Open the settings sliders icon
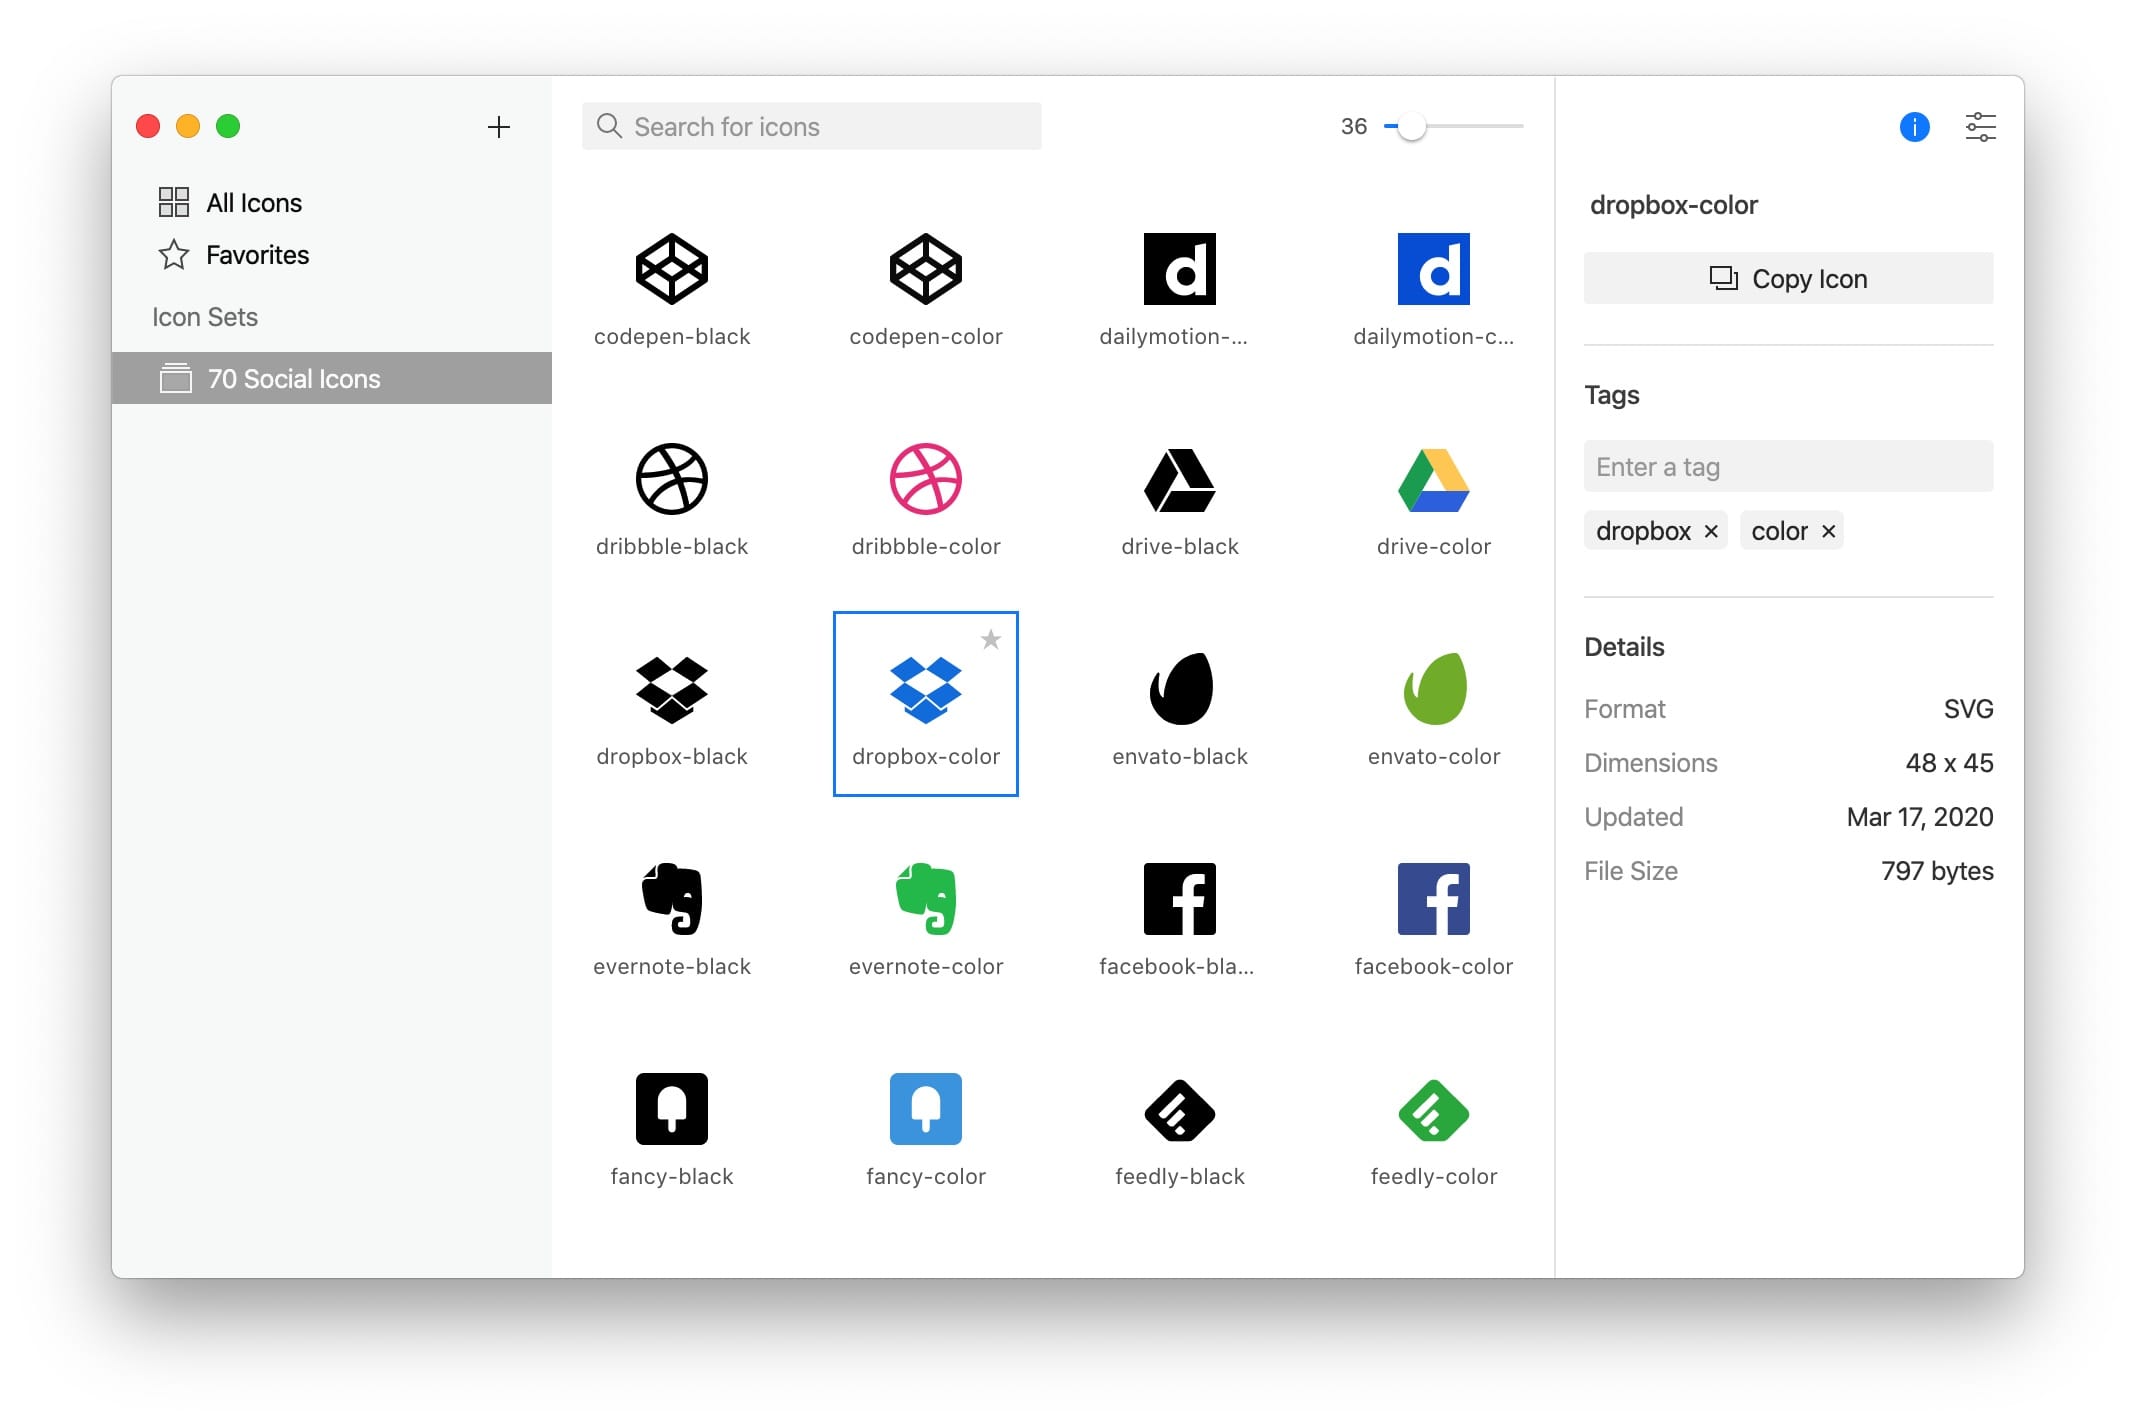The height and width of the screenshot is (1426, 2136). click(1980, 127)
